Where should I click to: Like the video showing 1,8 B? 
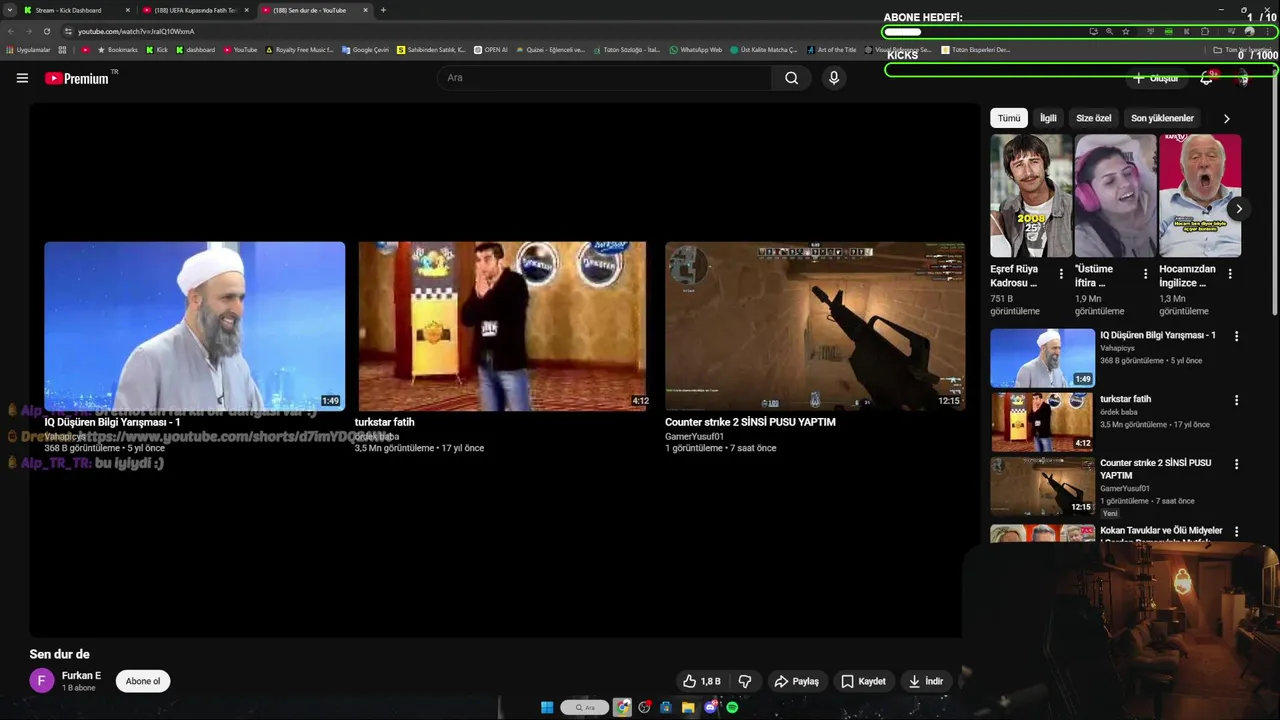point(701,681)
